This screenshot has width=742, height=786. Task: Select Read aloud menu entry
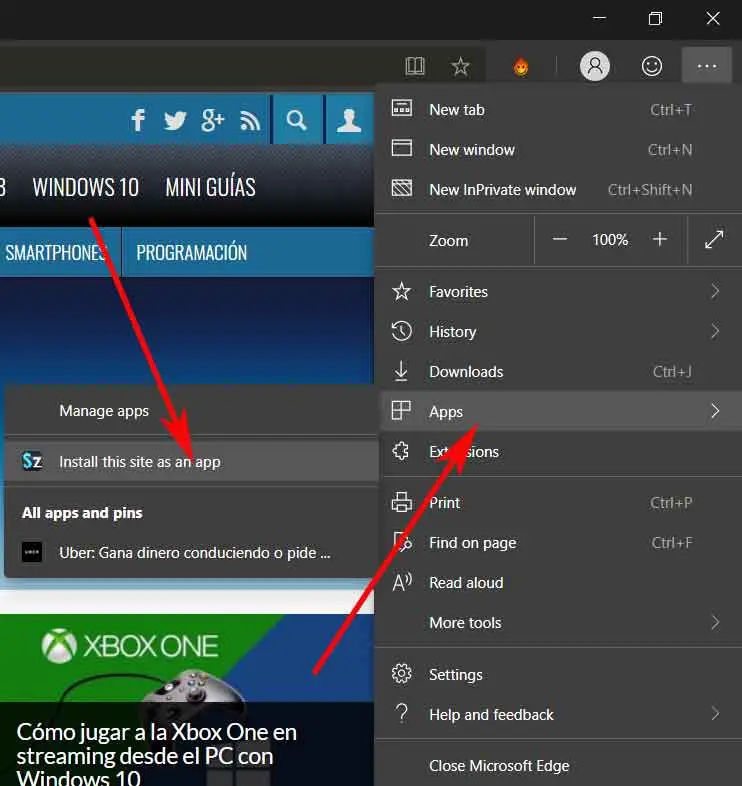(x=558, y=582)
